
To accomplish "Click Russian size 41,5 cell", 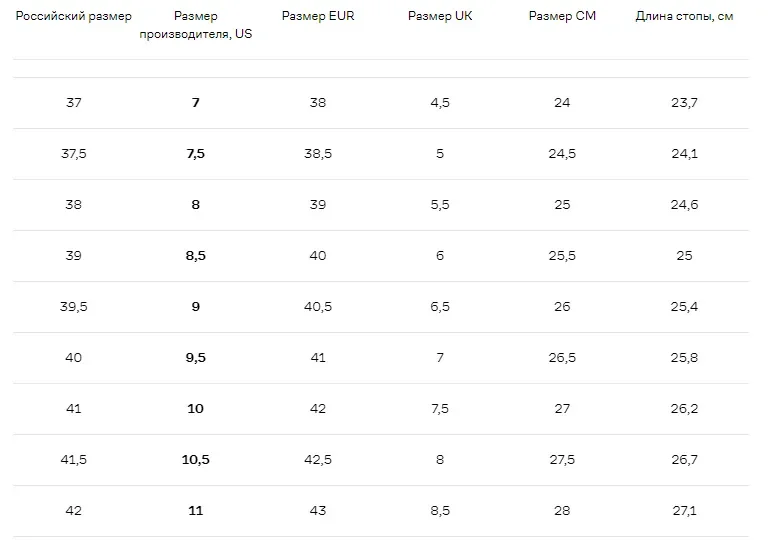I will [74, 460].
